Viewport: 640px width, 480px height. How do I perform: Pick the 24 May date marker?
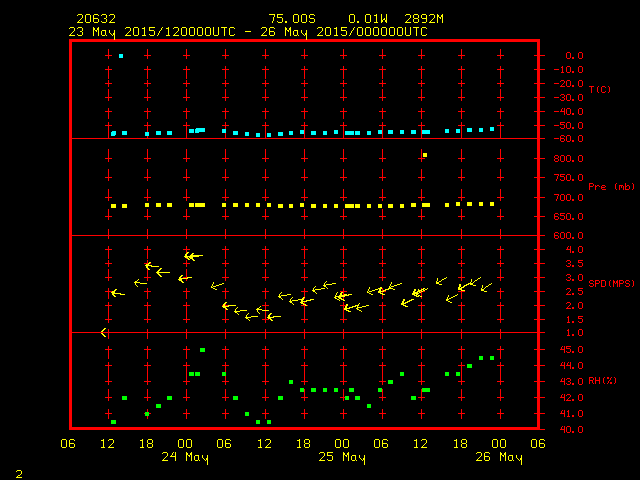click(186, 458)
